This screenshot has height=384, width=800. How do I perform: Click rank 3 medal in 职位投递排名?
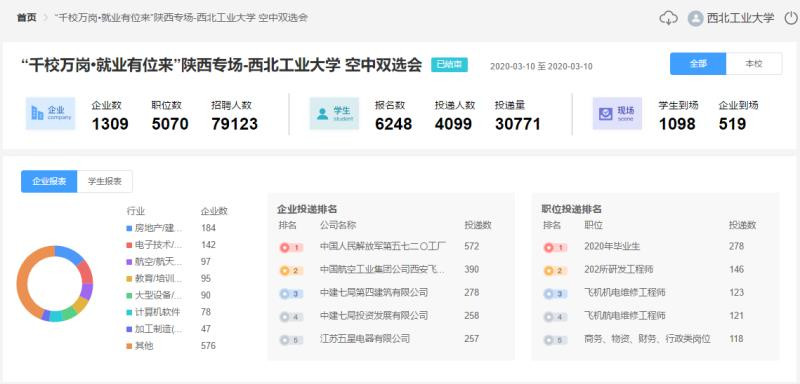(556, 294)
